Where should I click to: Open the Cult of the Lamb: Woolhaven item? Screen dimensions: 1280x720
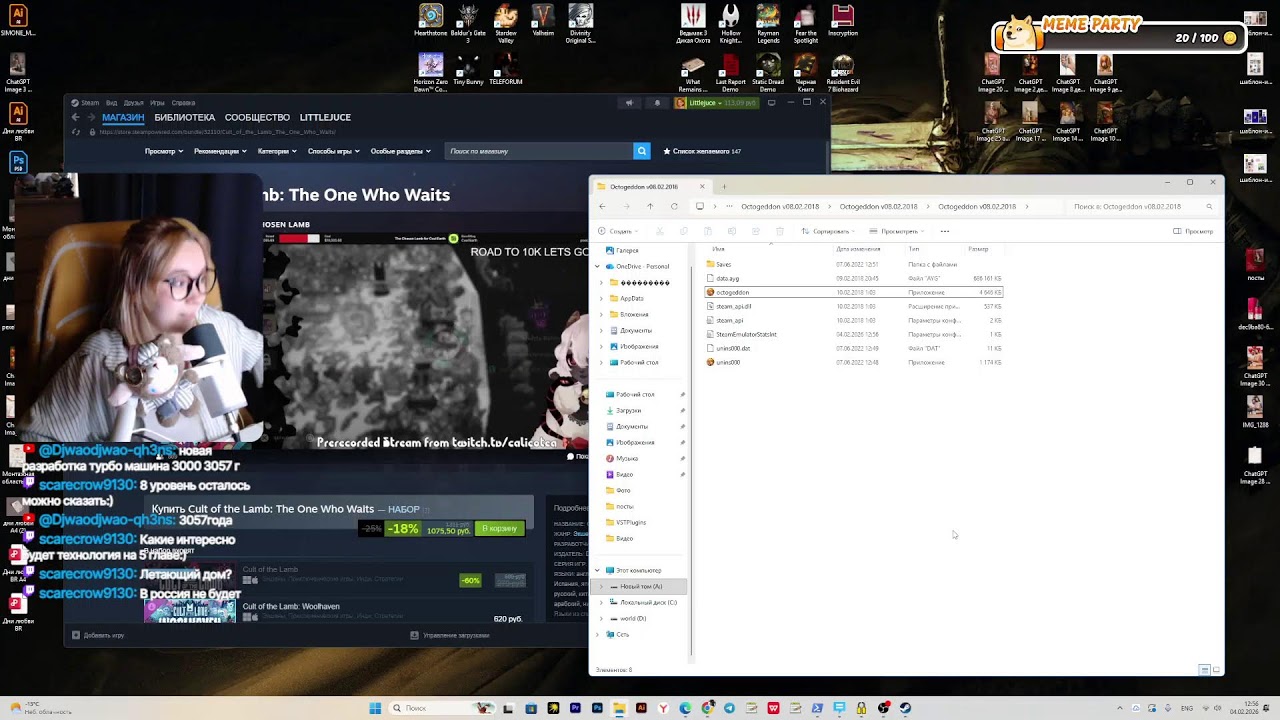tap(291, 606)
